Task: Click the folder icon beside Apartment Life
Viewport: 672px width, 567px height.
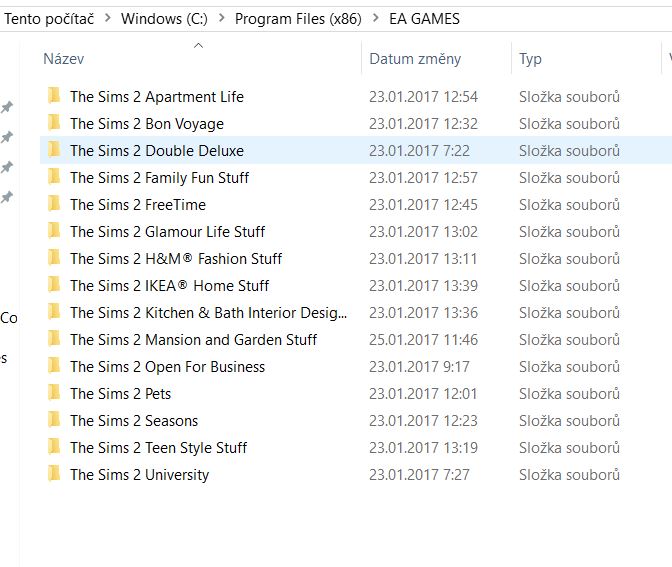Action: [x=54, y=97]
